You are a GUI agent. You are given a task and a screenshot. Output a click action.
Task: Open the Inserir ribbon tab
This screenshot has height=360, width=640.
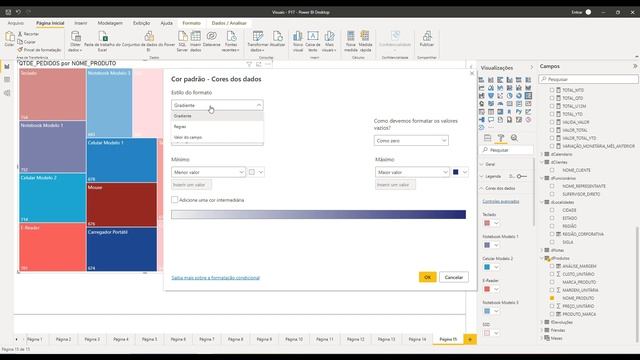coord(80,23)
